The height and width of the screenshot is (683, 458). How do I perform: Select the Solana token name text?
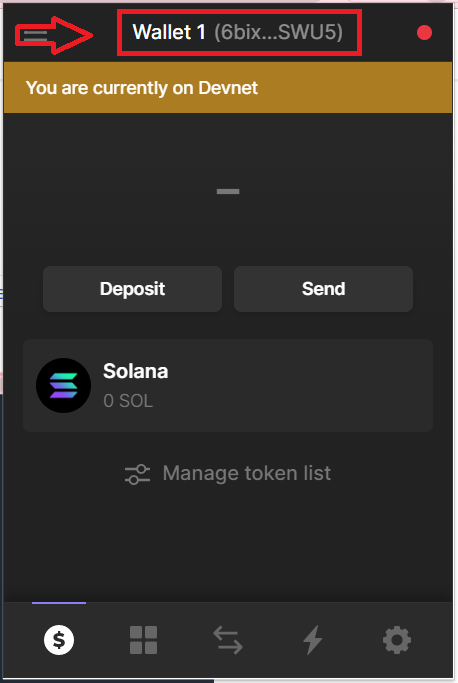point(136,371)
